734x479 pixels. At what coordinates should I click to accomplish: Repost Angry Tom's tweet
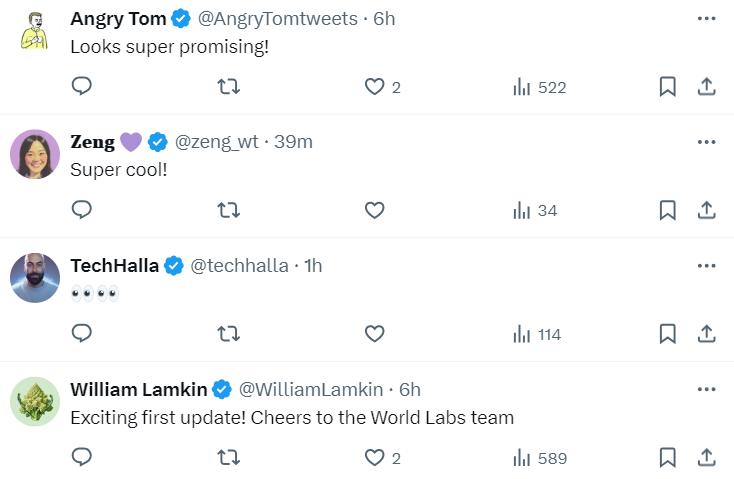point(228,87)
